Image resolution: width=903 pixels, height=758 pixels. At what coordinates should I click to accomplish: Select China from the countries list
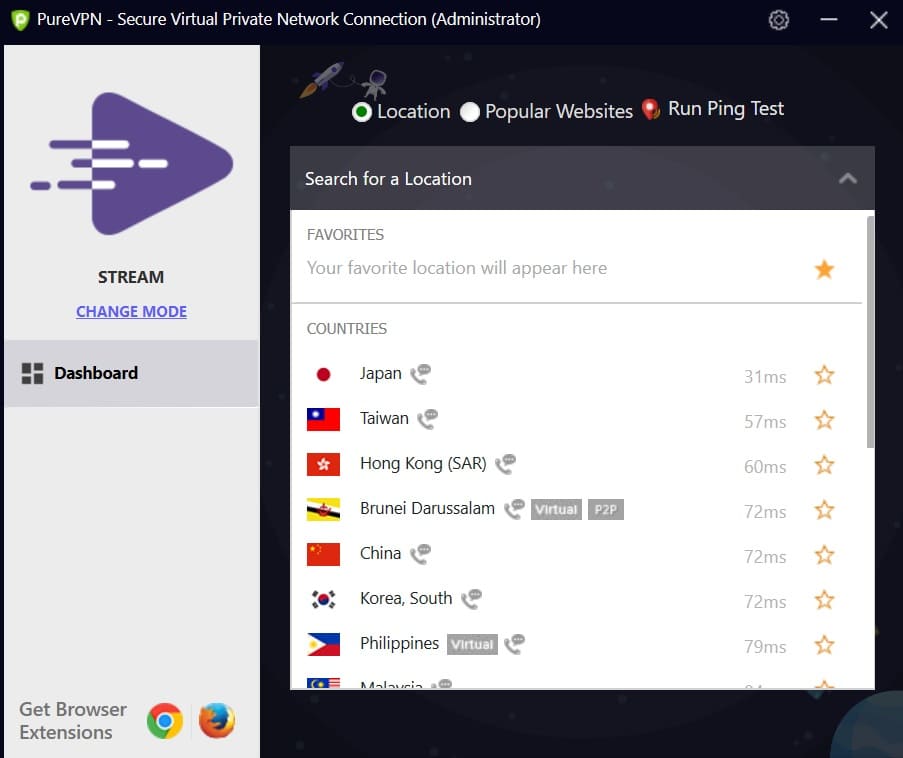coord(380,554)
